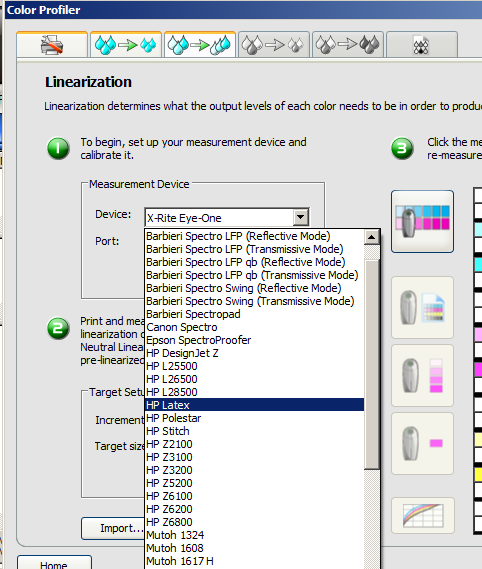Screen dimensions: 482x569
Task: Open the grayed-out tab with fading drops
Action: (x=274, y=45)
